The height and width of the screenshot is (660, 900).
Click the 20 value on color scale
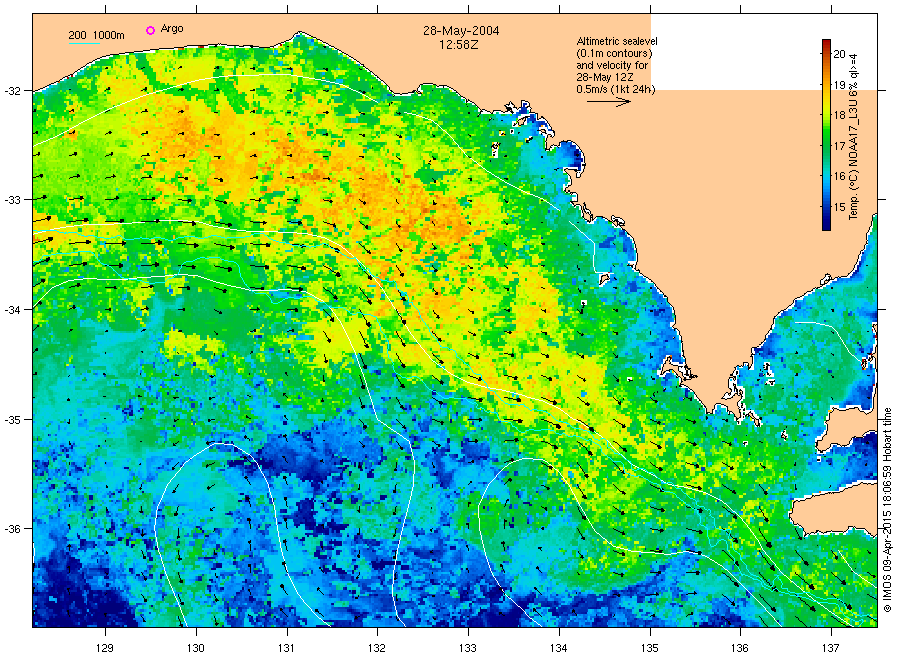[x=839, y=54]
